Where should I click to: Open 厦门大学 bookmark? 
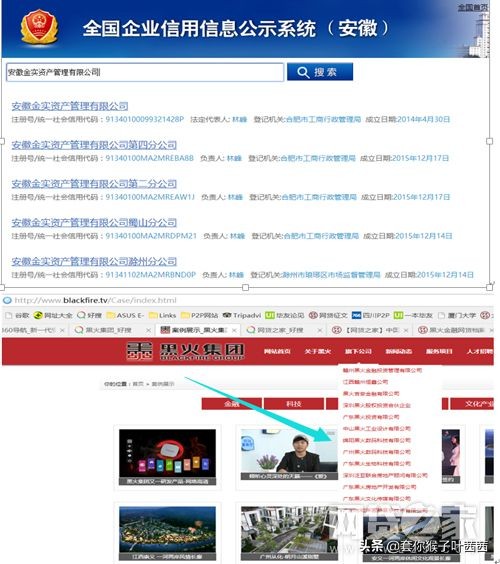pyautogui.click(x=457, y=315)
